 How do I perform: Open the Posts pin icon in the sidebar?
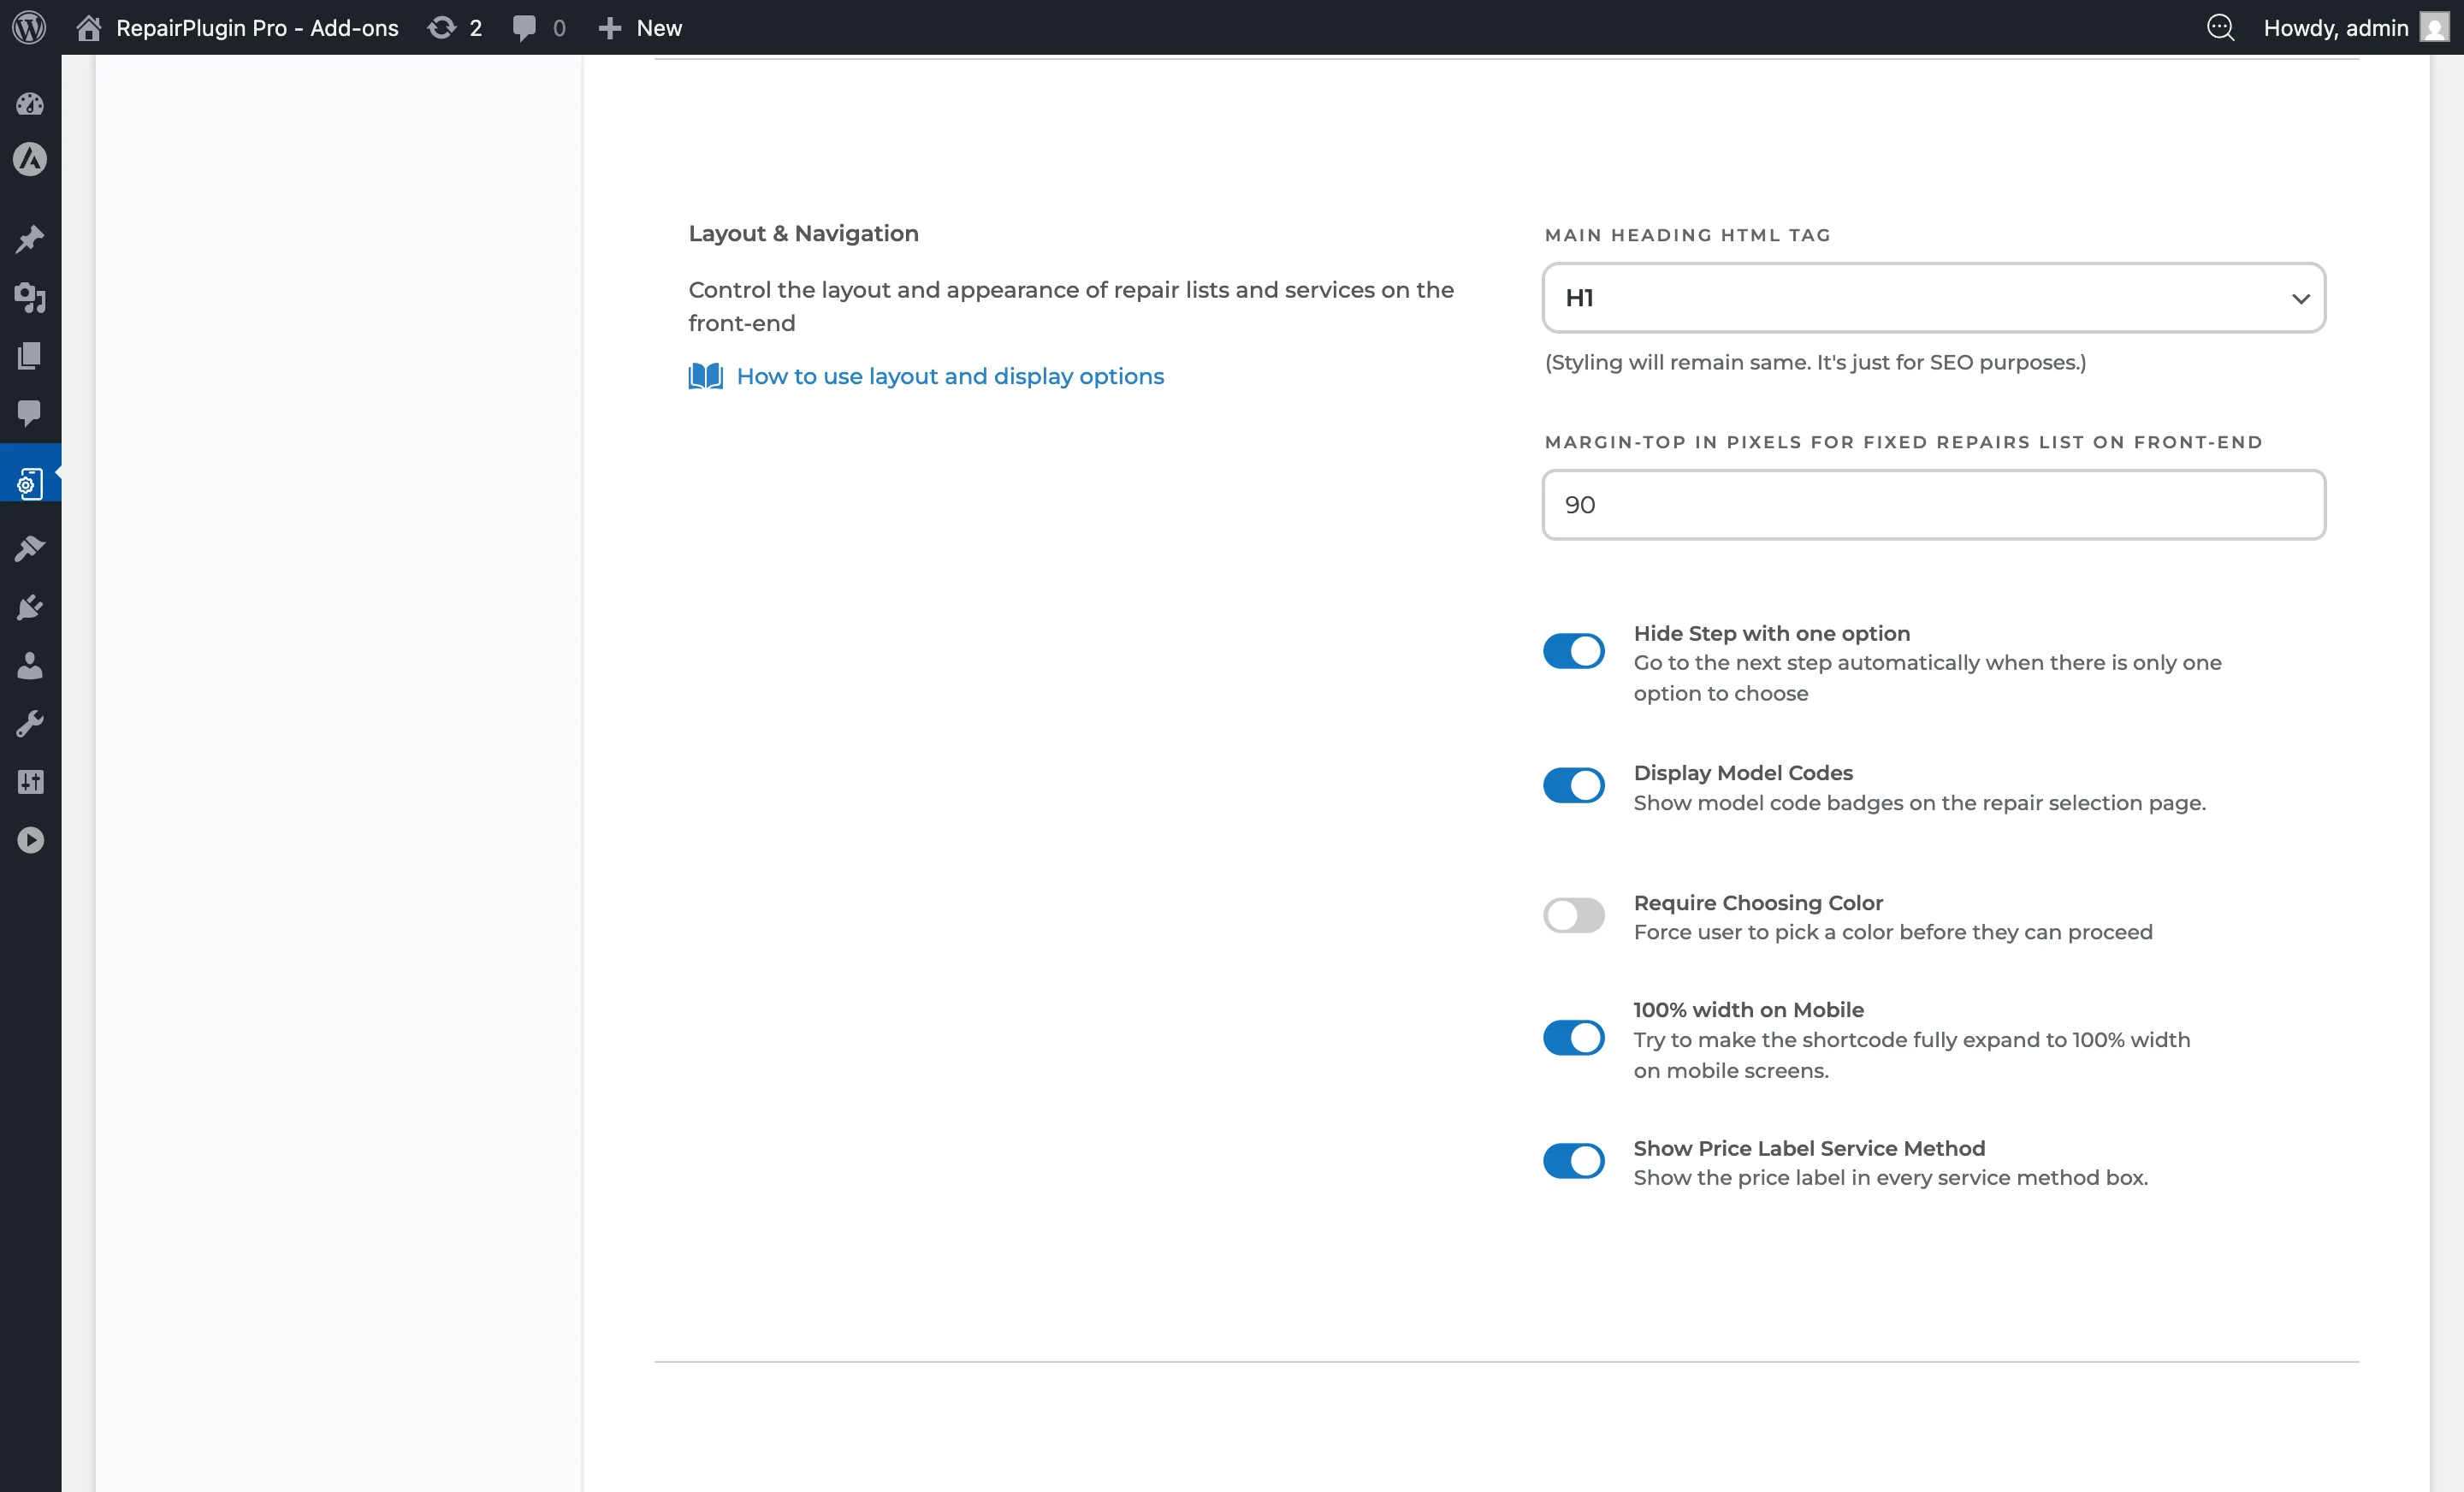(x=30, y=239)
